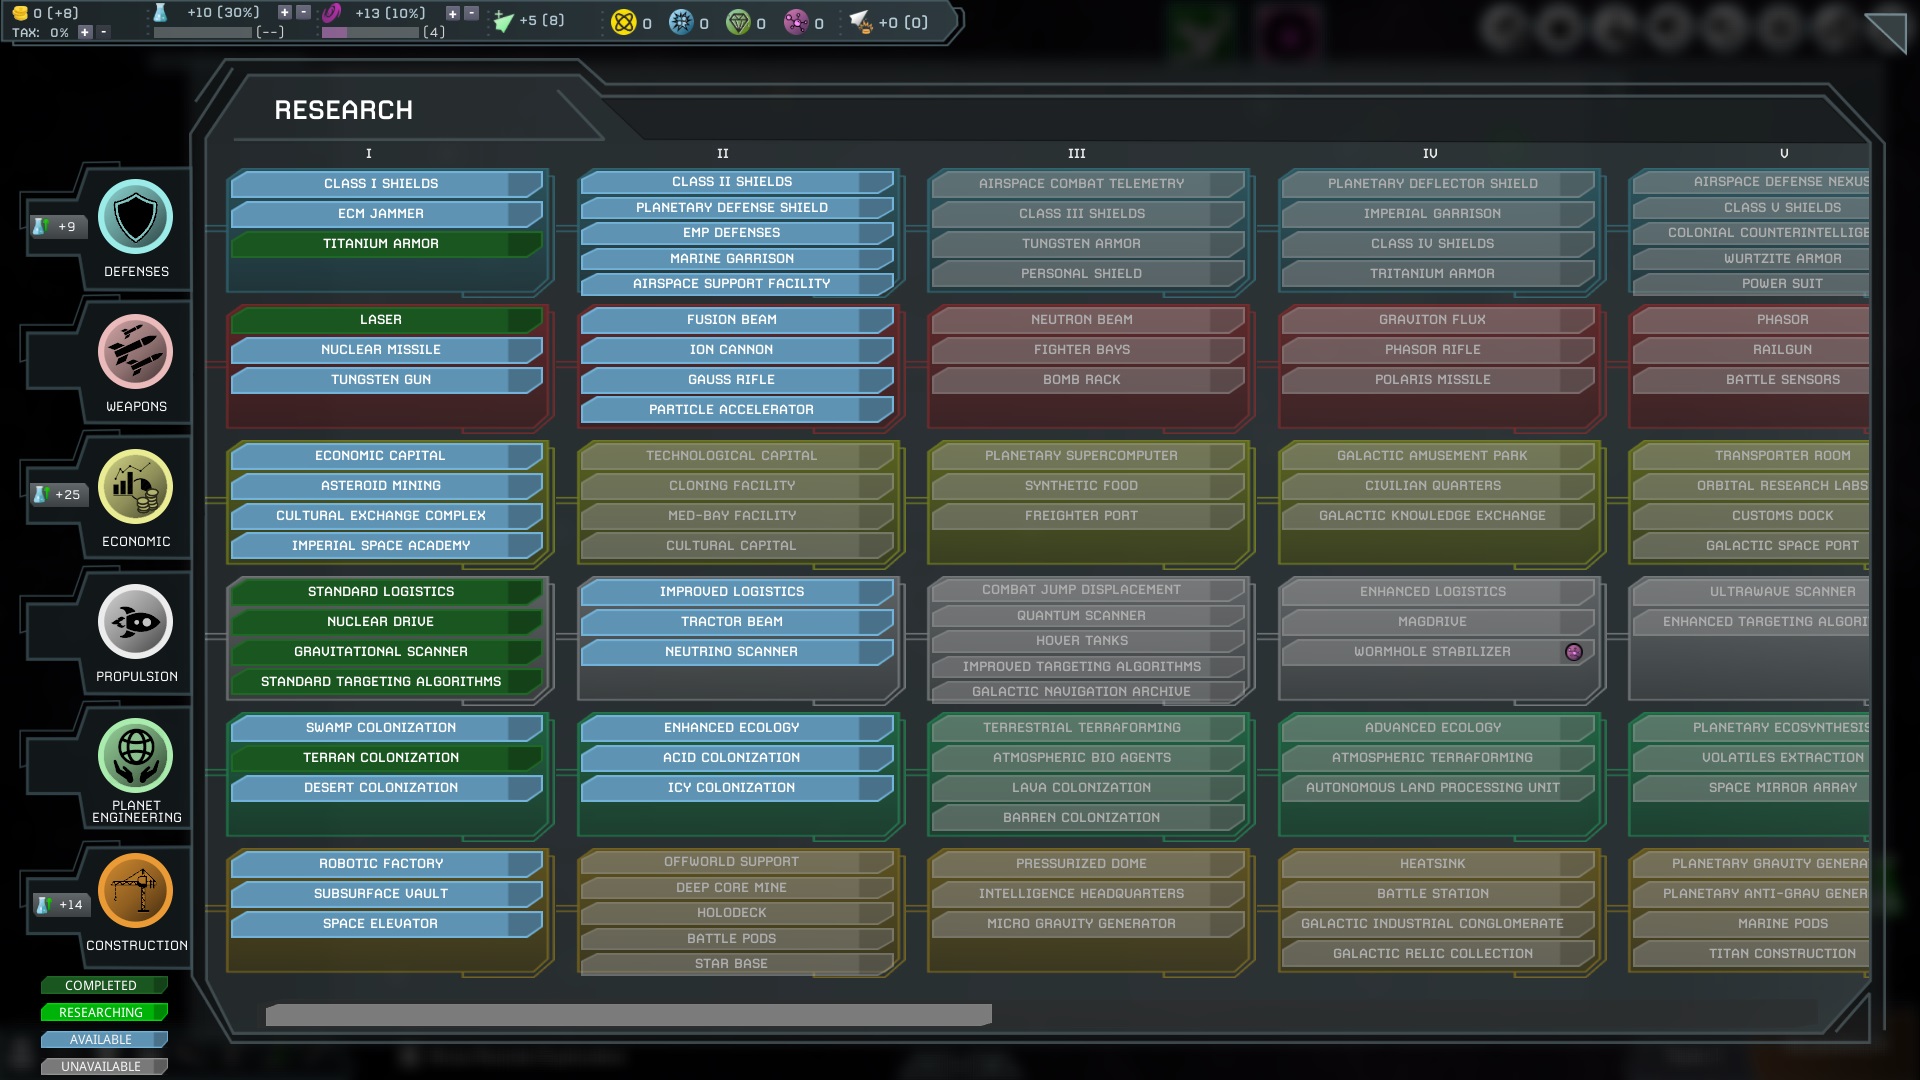Viewport: 1920px width, 1080px height.
Task: Select Neutron Beam technology
Action: (1088, 320)
